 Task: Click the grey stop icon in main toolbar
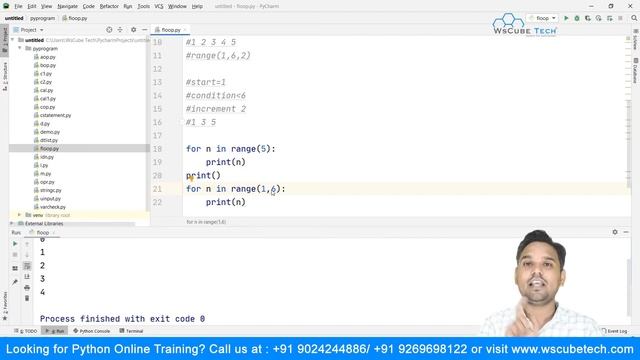pyautogui.click(x=620, y=18)
